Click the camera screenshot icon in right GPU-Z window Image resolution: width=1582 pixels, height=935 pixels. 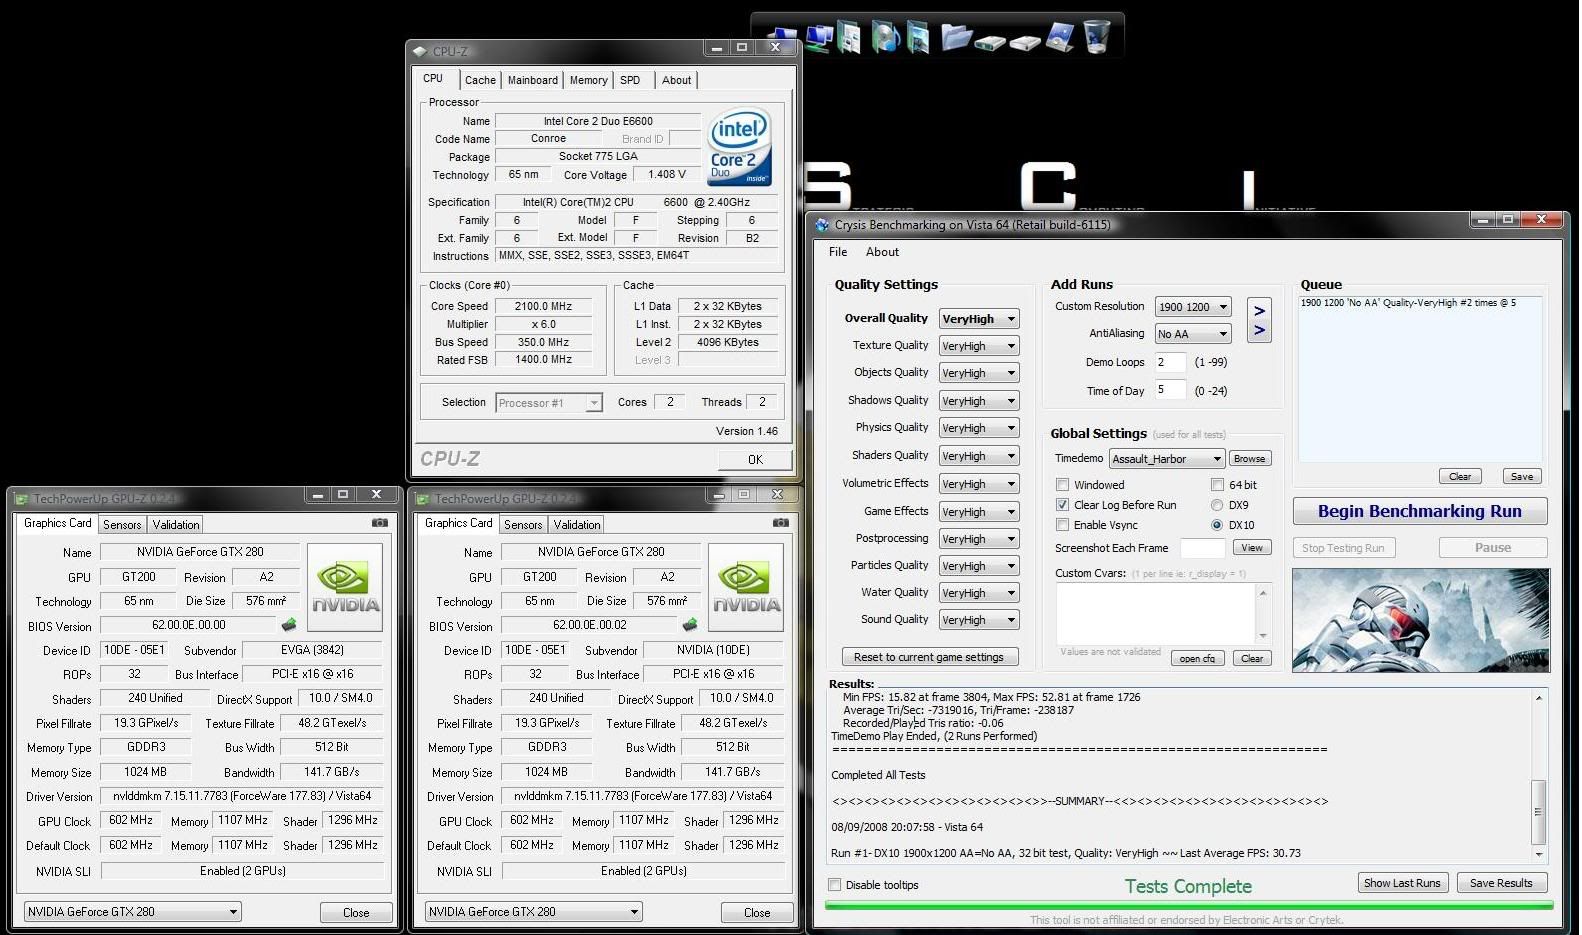click(x=780, y=523)
